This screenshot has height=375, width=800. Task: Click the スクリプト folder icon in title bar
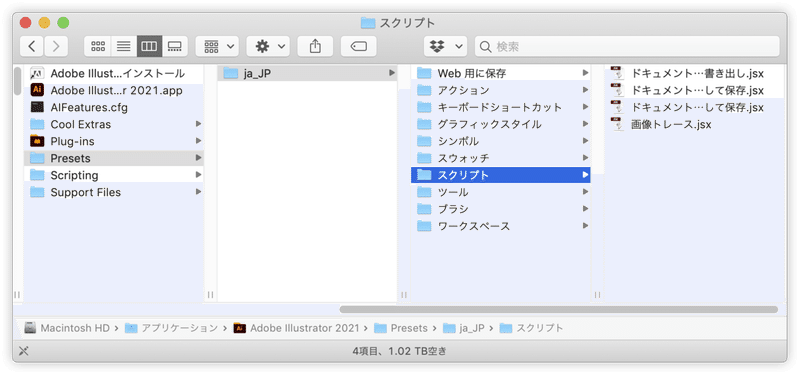(x=368, y=22)
